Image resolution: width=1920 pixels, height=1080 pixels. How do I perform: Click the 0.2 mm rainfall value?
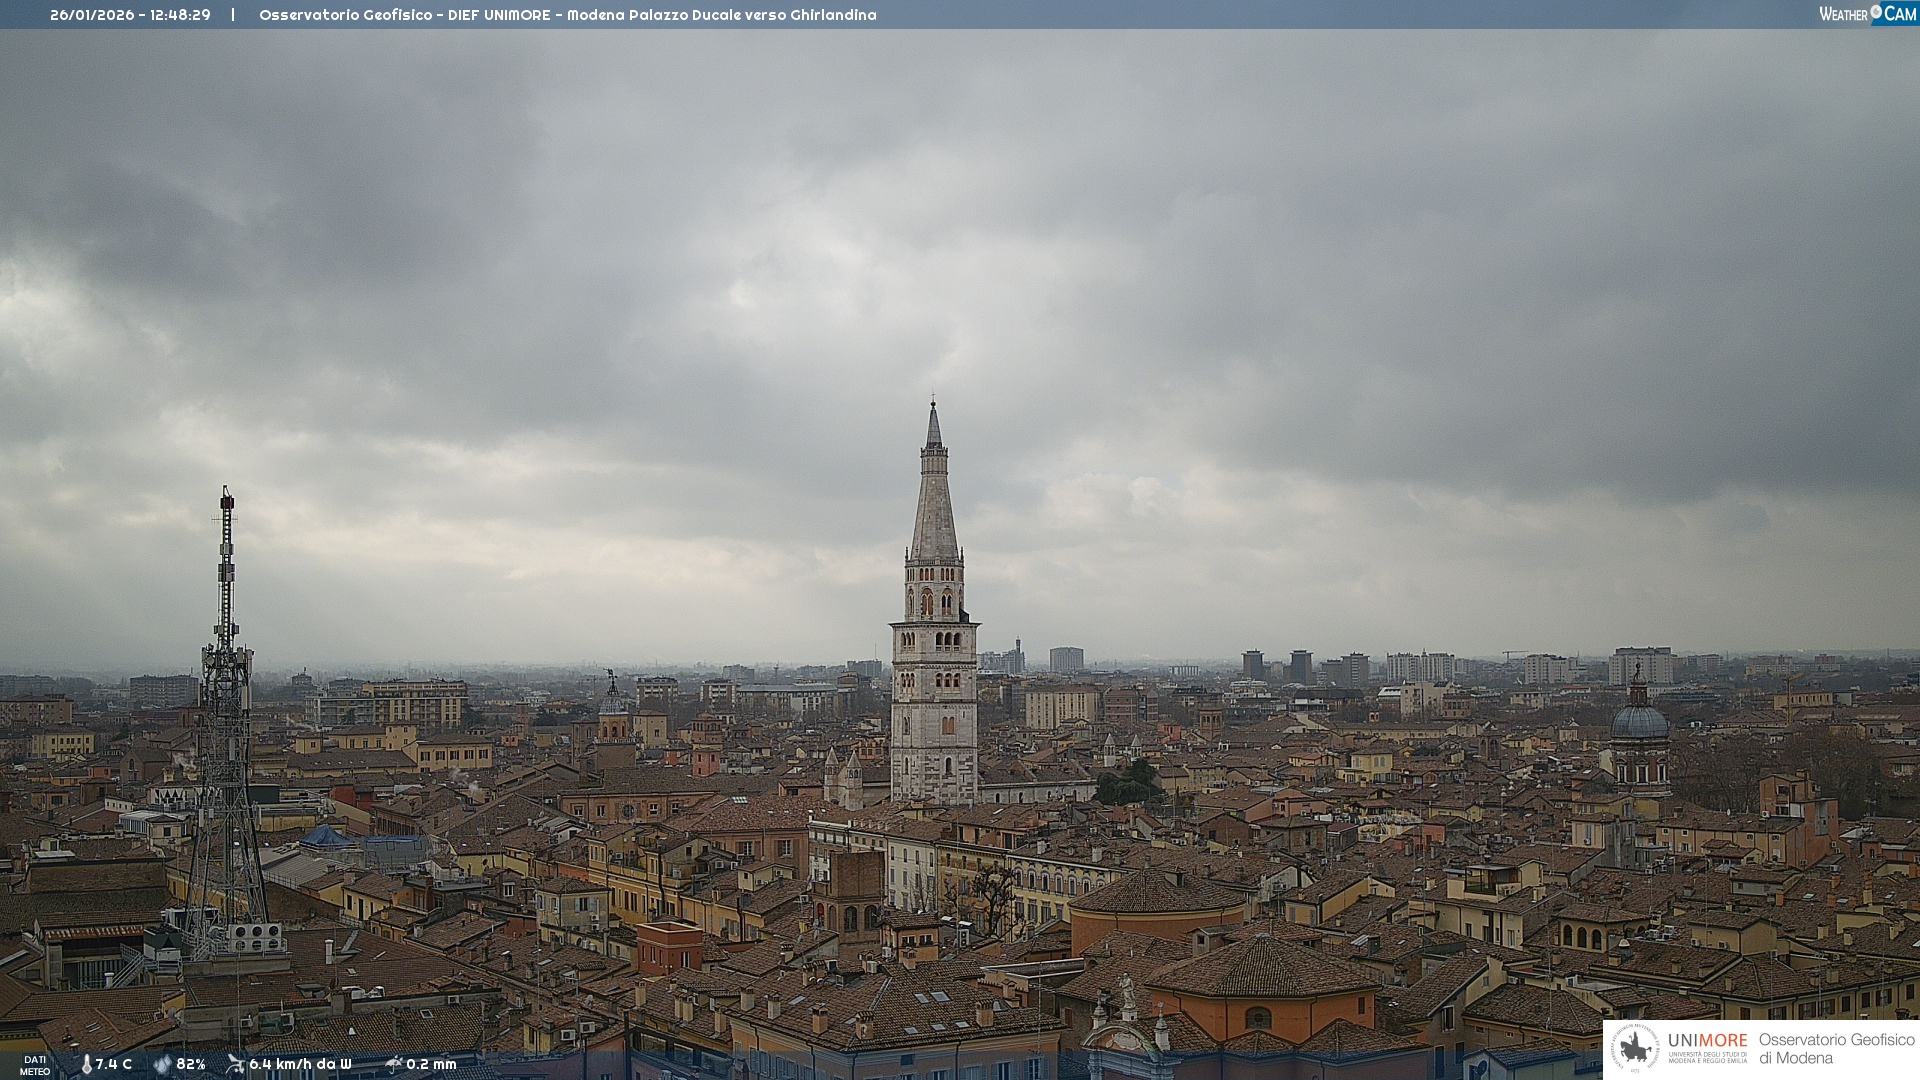click(431, 1064)
